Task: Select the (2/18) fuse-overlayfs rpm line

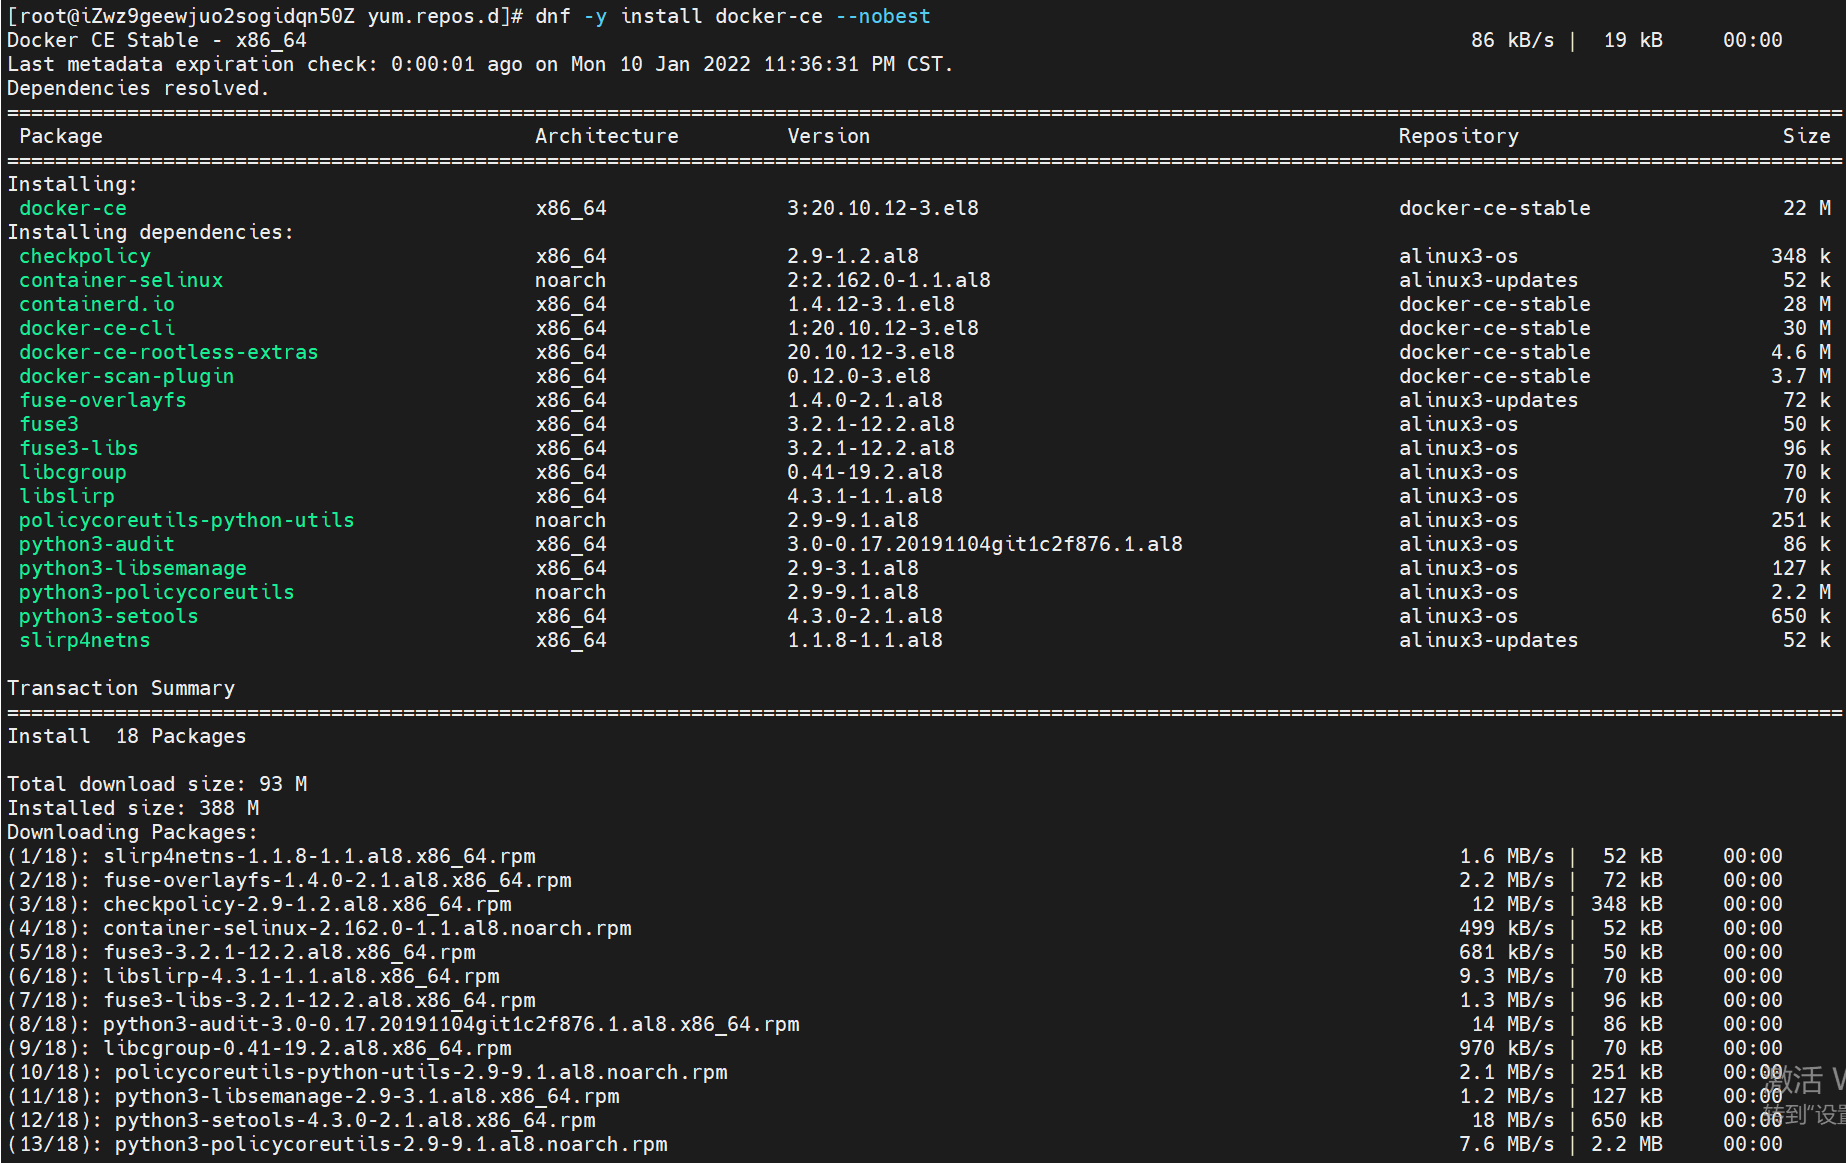Action: pyautogui.click(x=895, y=880)
